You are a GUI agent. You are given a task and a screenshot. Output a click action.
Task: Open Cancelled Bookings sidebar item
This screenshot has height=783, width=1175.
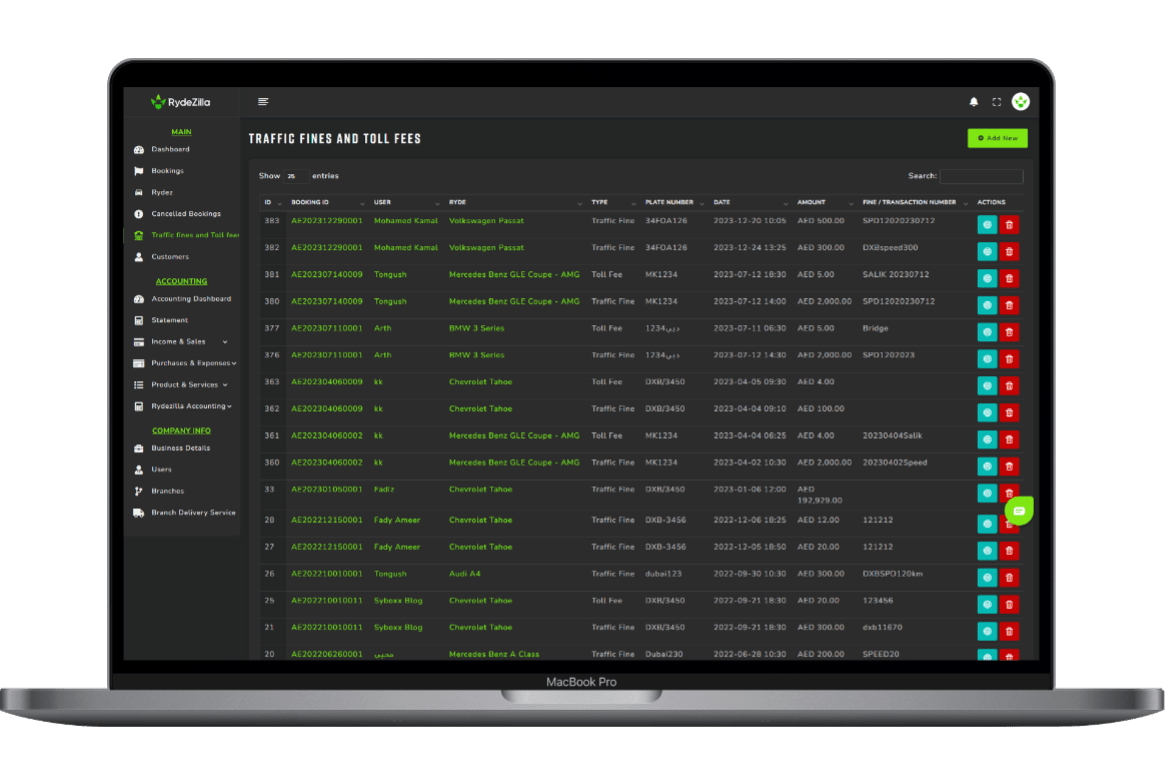185,214
